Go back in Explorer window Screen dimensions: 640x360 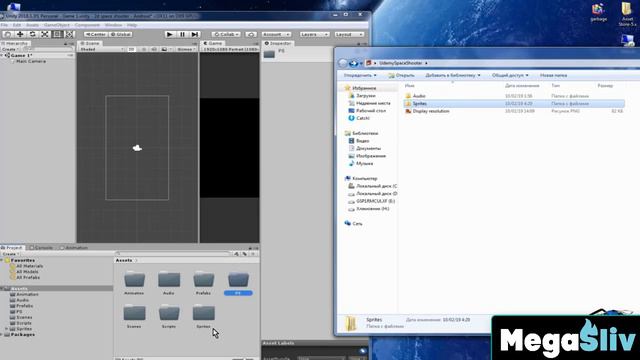(x=343, y=63)
